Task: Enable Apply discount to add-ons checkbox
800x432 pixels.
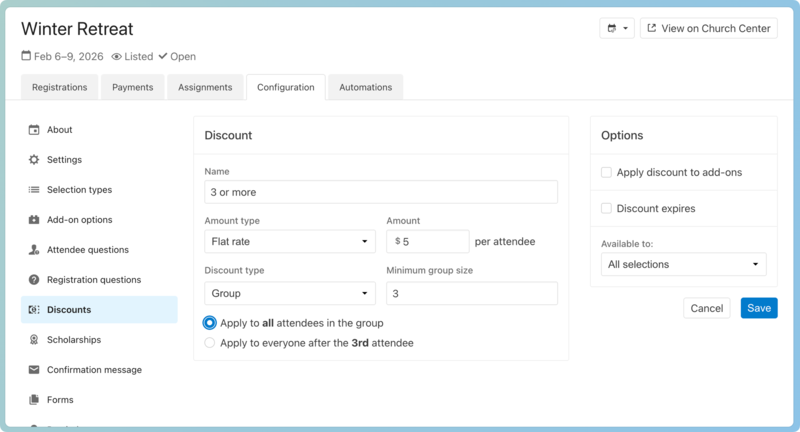Action: [x=606, y=172]
